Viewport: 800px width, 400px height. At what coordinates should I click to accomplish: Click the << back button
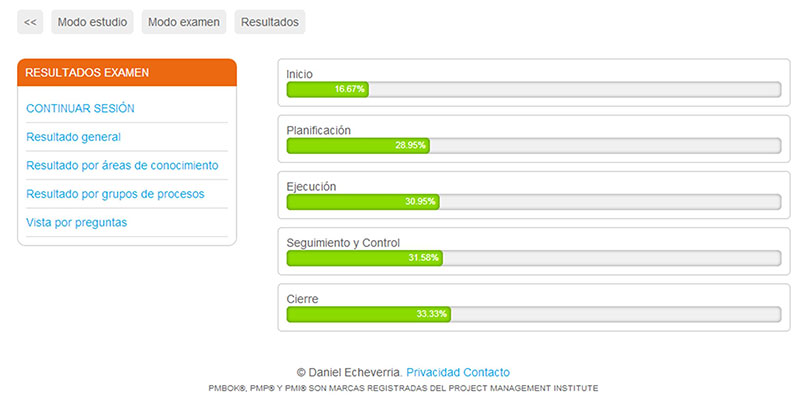tap(30, 22)
